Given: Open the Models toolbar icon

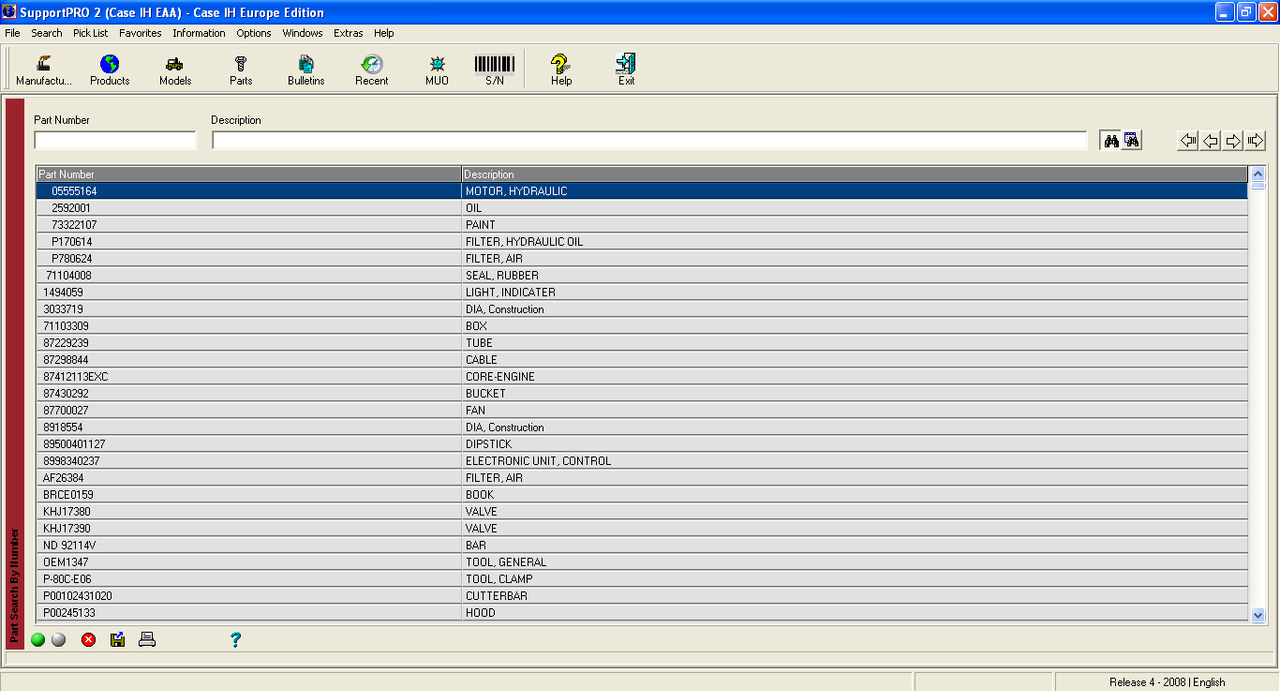Looking at the screenshot, I should coord(175,70).
